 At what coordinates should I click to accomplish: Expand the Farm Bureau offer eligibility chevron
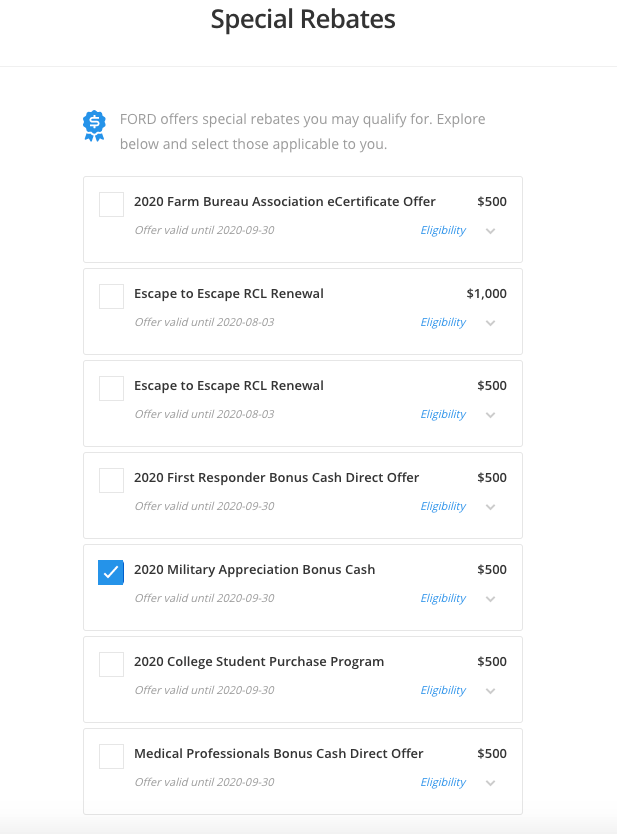point(490,231)
